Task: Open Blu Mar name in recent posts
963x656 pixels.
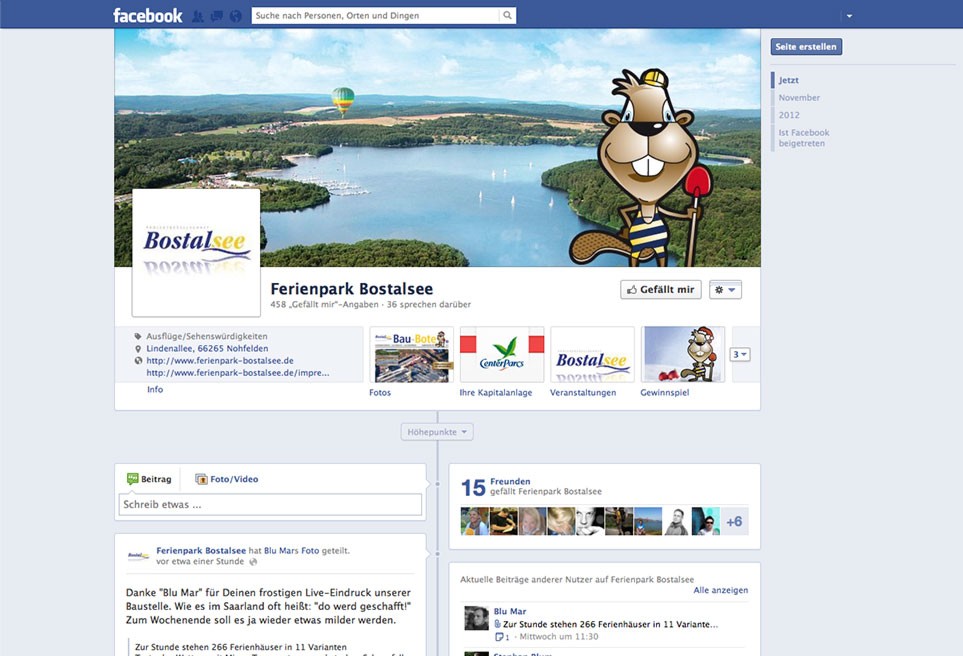Action: coord(510,611)
